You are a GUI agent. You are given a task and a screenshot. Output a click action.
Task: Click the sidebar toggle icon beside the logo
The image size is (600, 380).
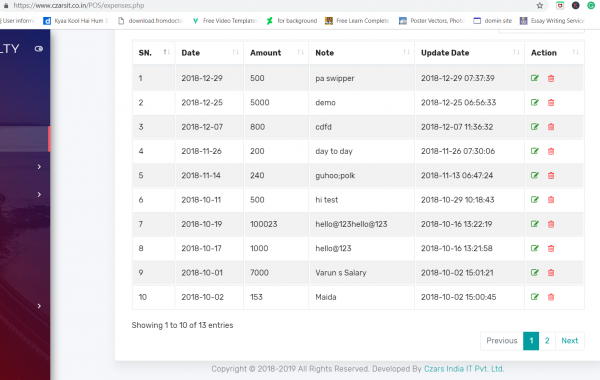click(39, 49)
